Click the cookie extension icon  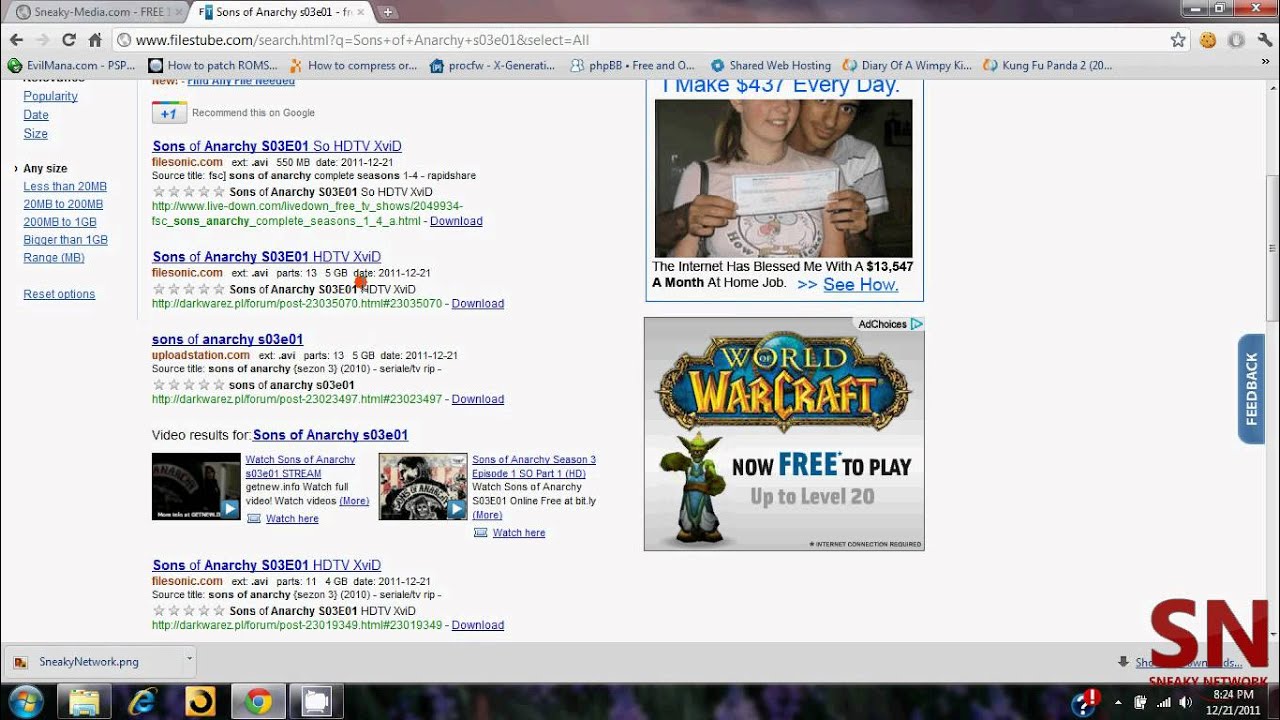pos(1208,40)
